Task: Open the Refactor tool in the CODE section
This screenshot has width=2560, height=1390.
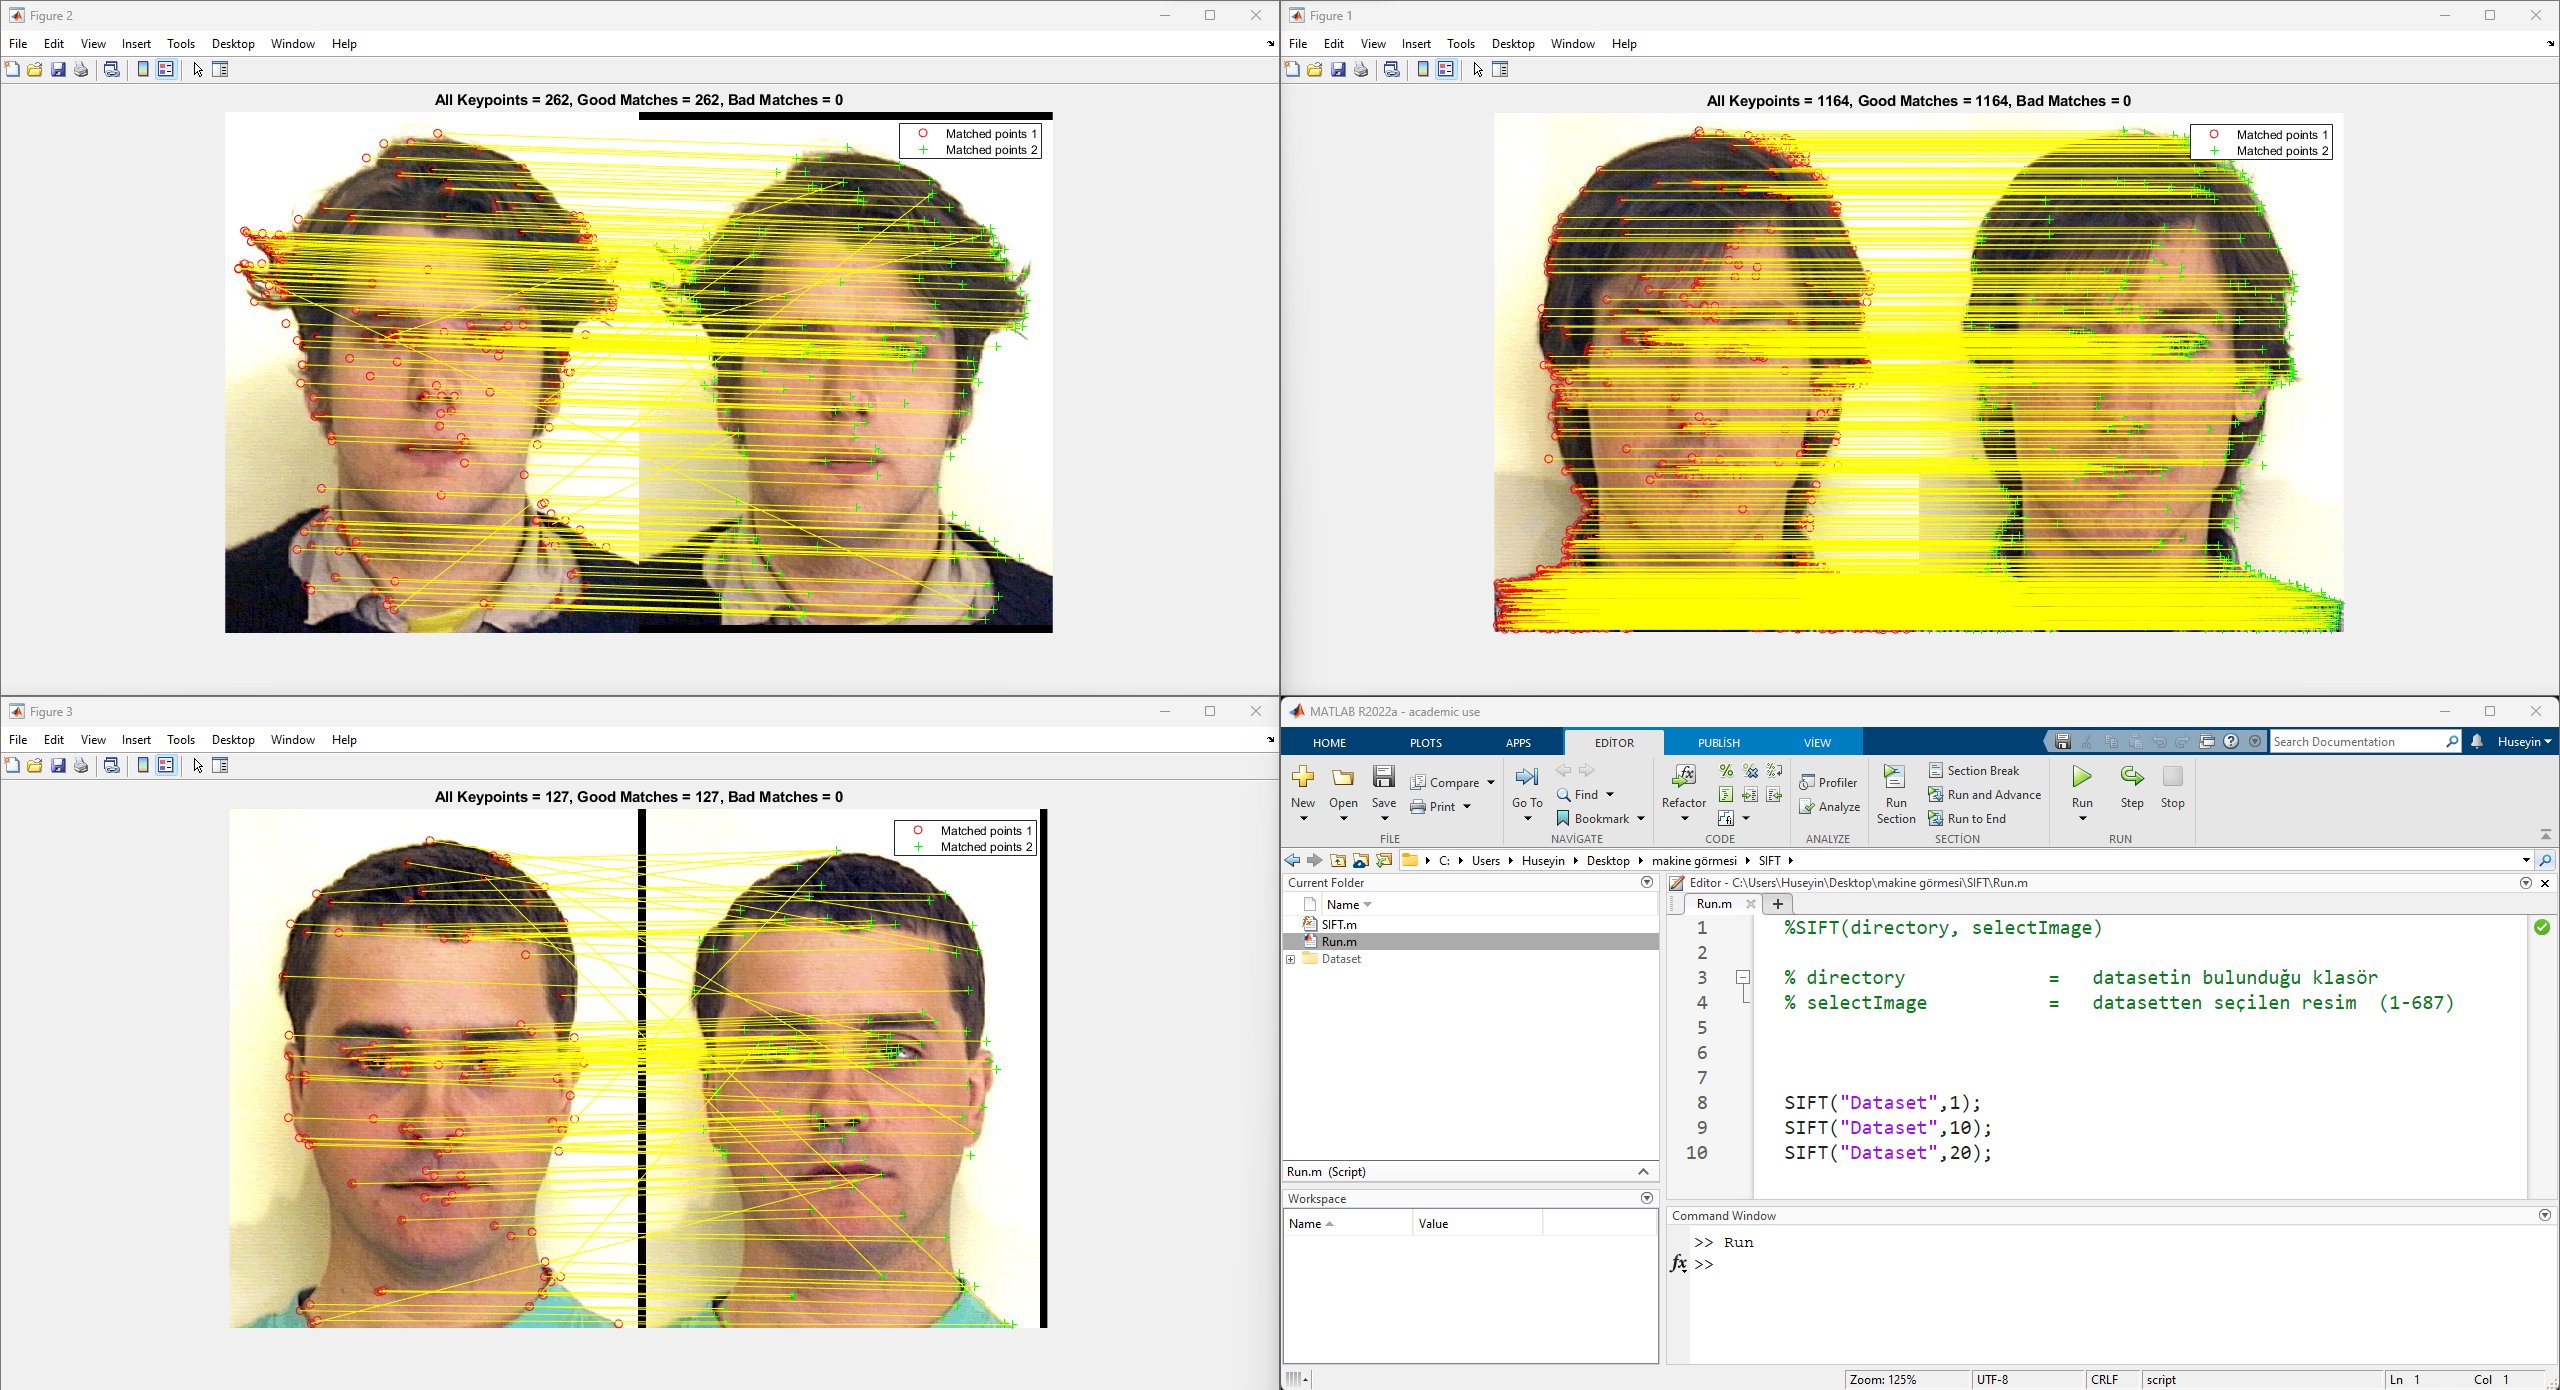Action: [1684, 777]
